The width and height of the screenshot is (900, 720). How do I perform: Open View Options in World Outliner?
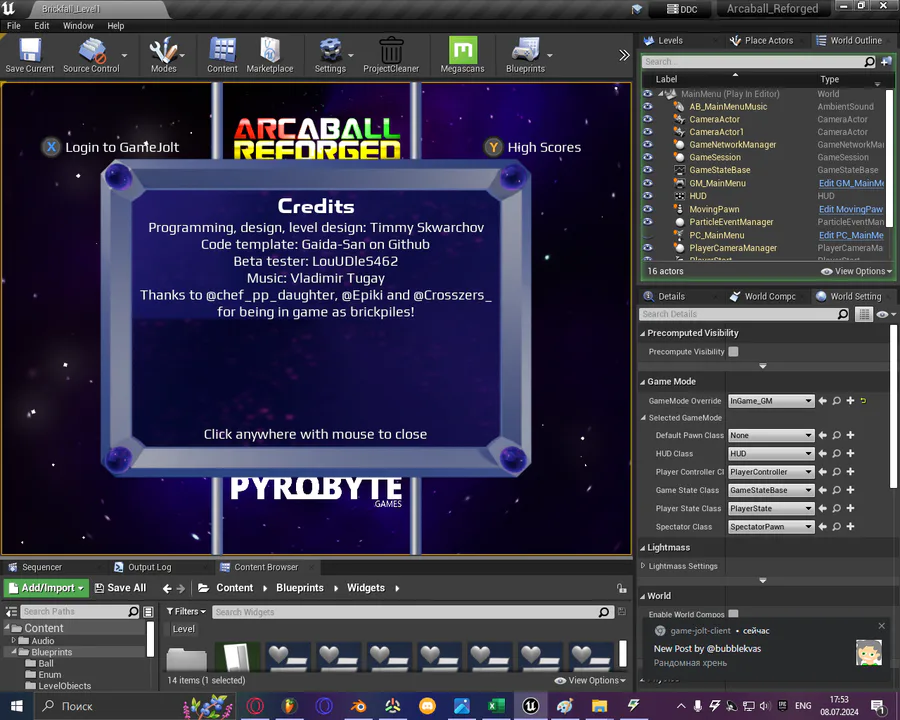[x=857, y=271]
